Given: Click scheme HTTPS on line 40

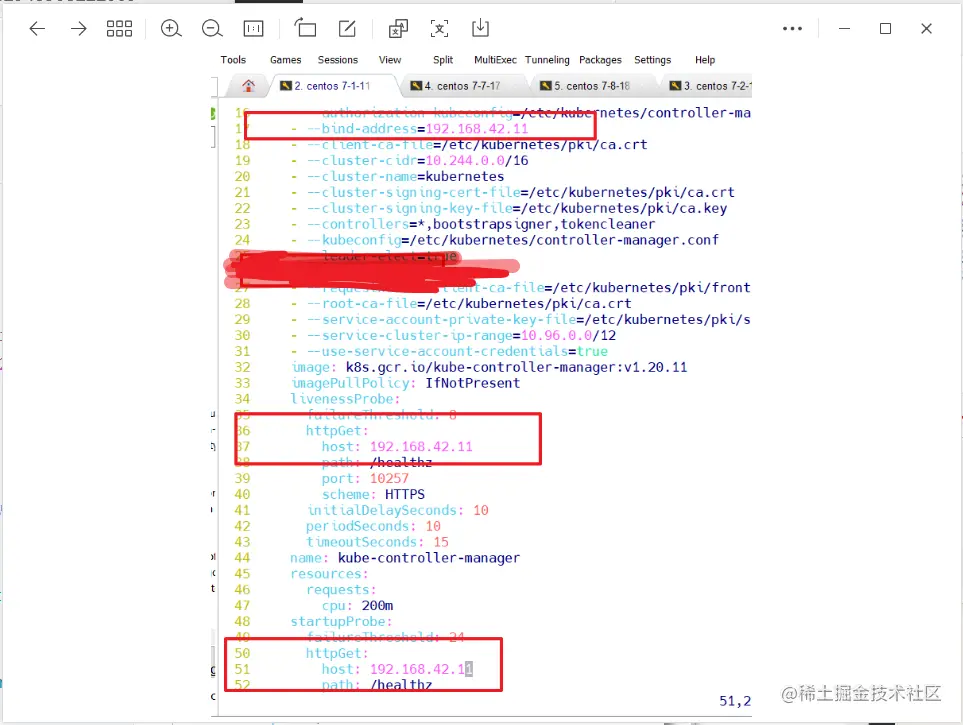Looking at the screenshot, I should [373, 495].
